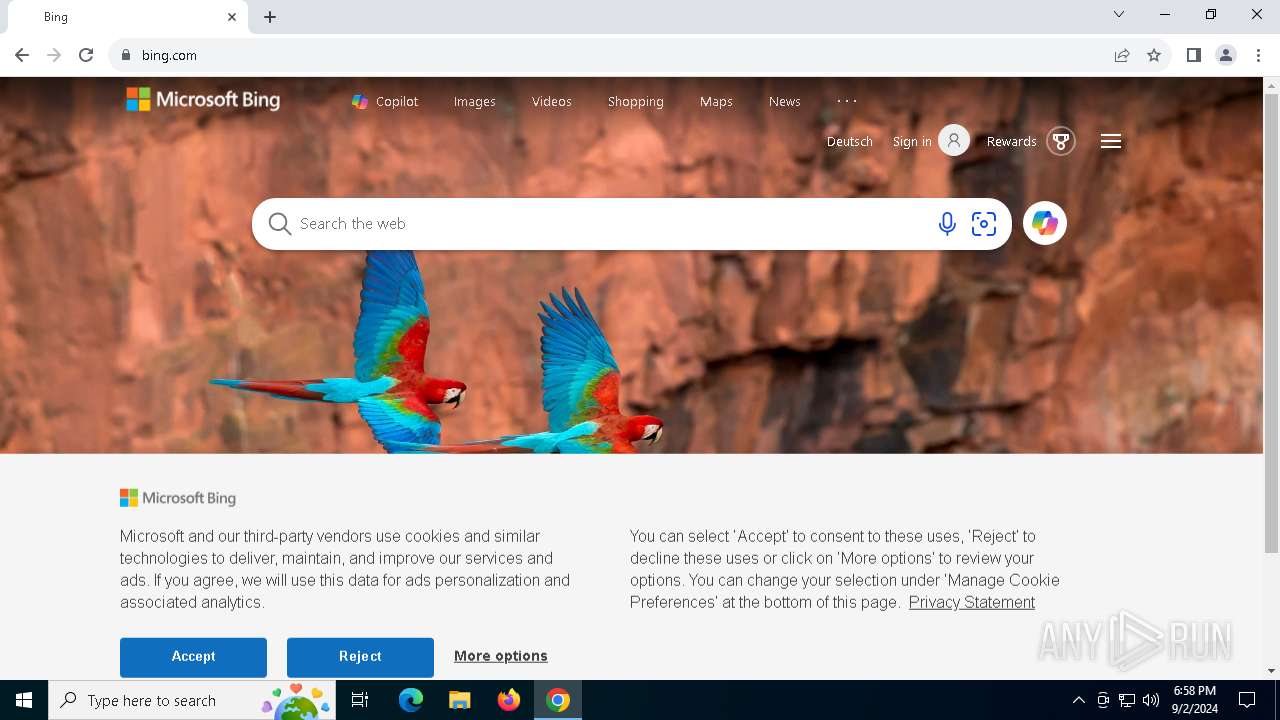Image resolution: width=1280 pixels, height=720 pixels.
Task: Open the Chrome profile icon
Action: [x=1226, y=55]
